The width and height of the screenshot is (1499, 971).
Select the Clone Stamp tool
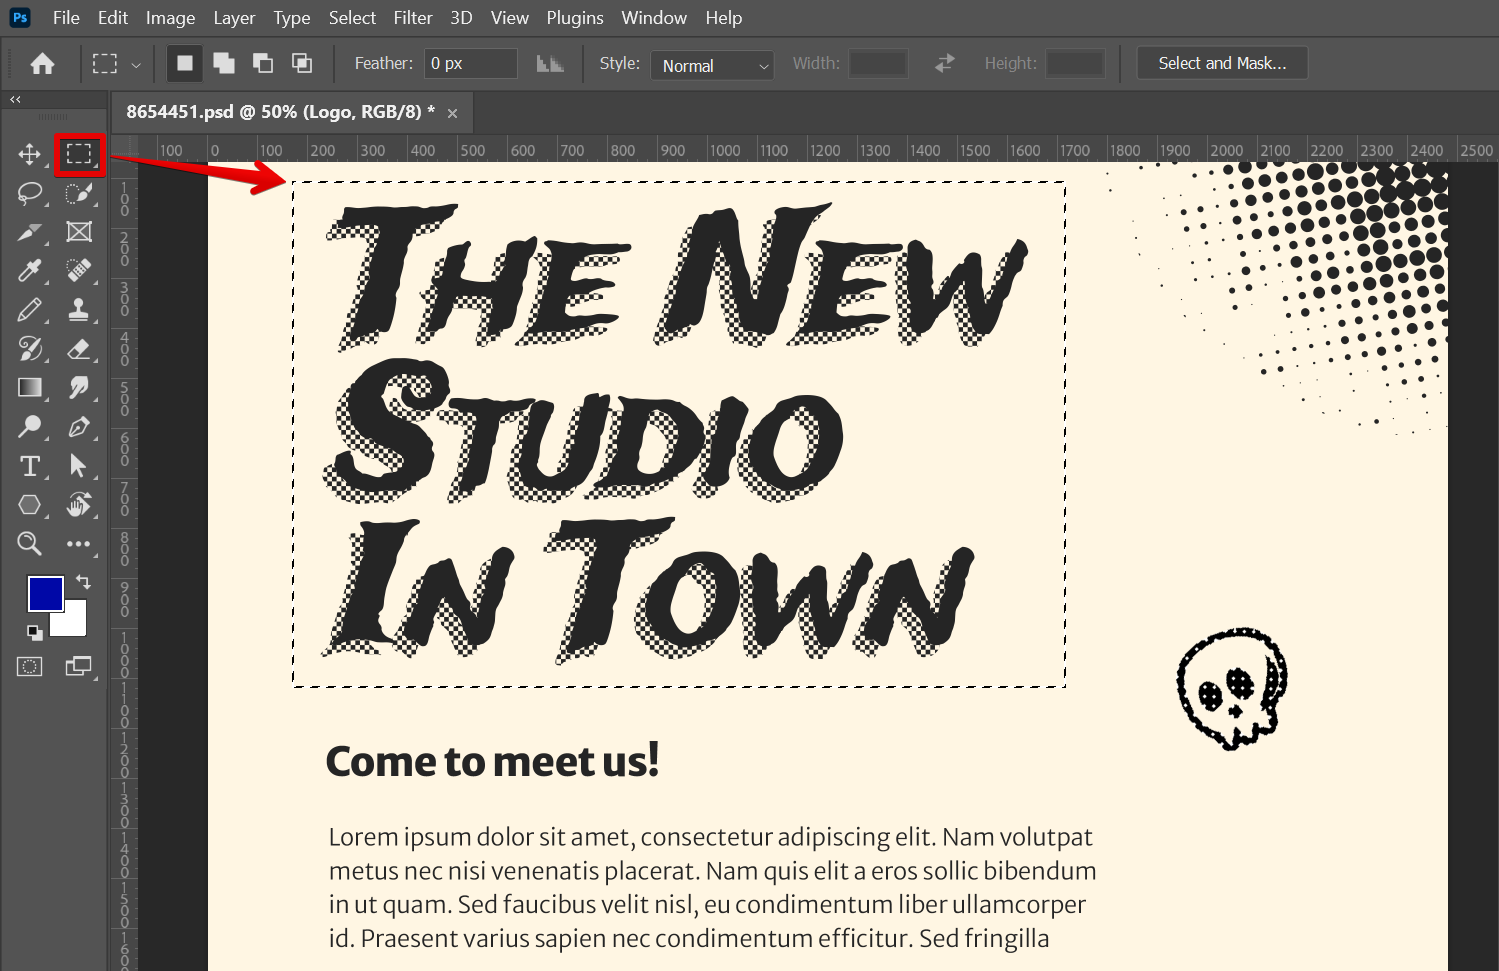click(79, 310)
